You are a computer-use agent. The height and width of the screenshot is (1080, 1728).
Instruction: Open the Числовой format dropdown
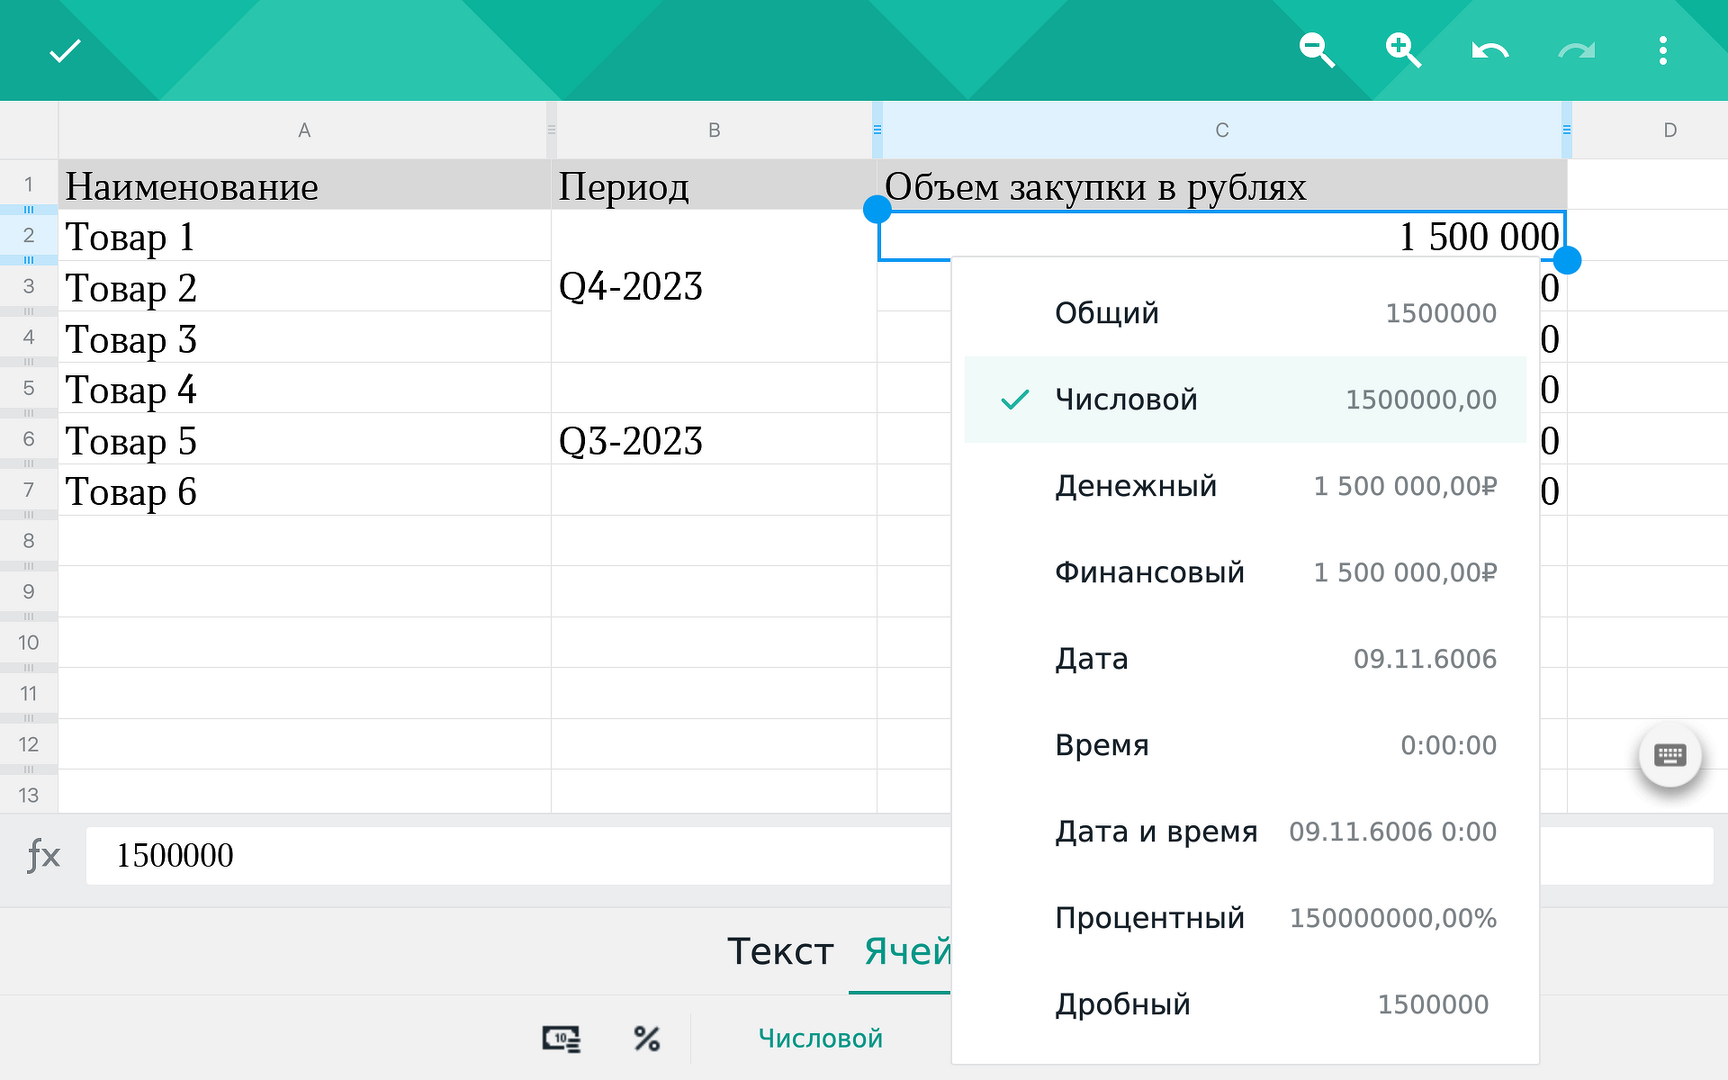820,1039
